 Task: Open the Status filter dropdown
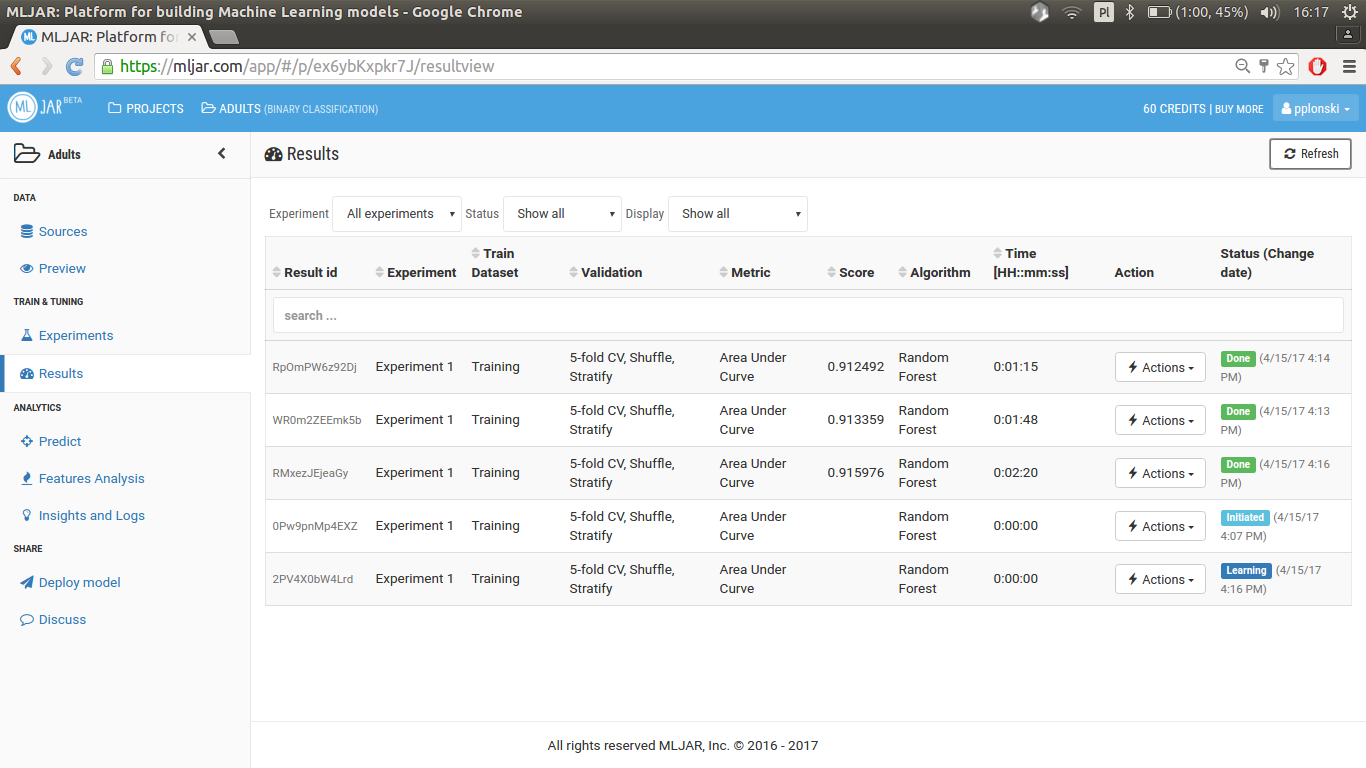562,214
